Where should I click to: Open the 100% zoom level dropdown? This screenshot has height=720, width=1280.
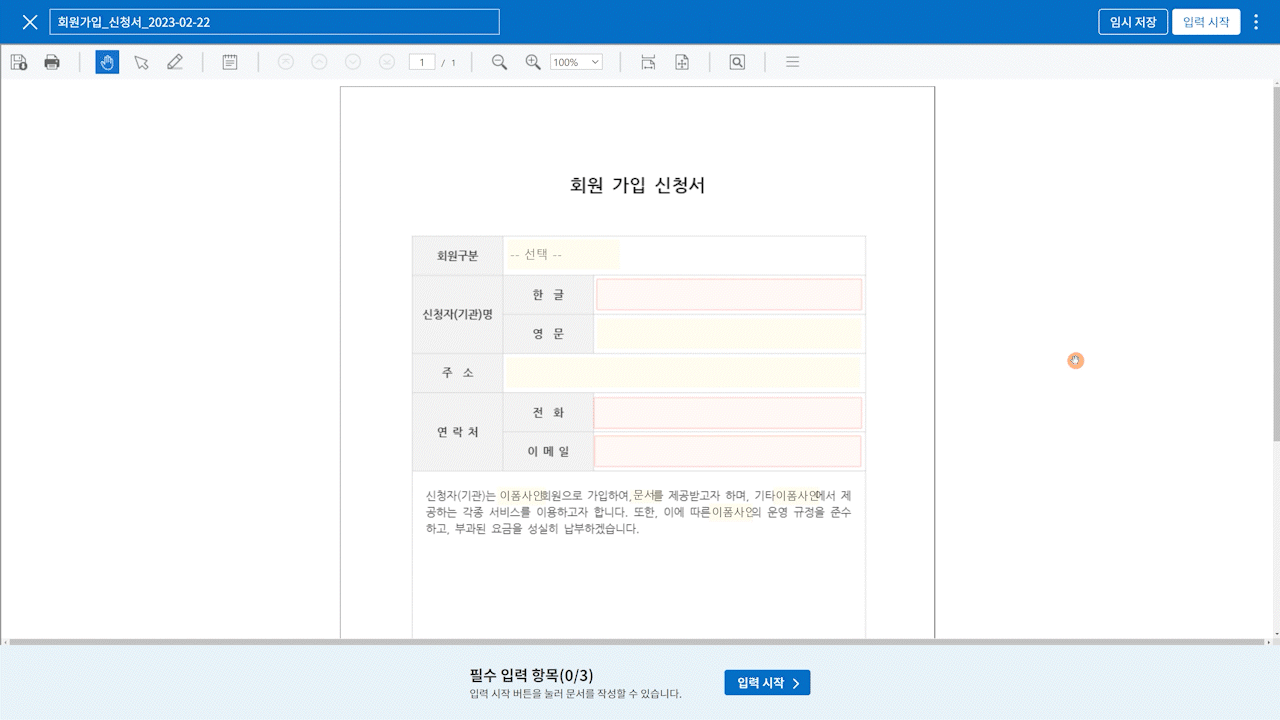576,62
